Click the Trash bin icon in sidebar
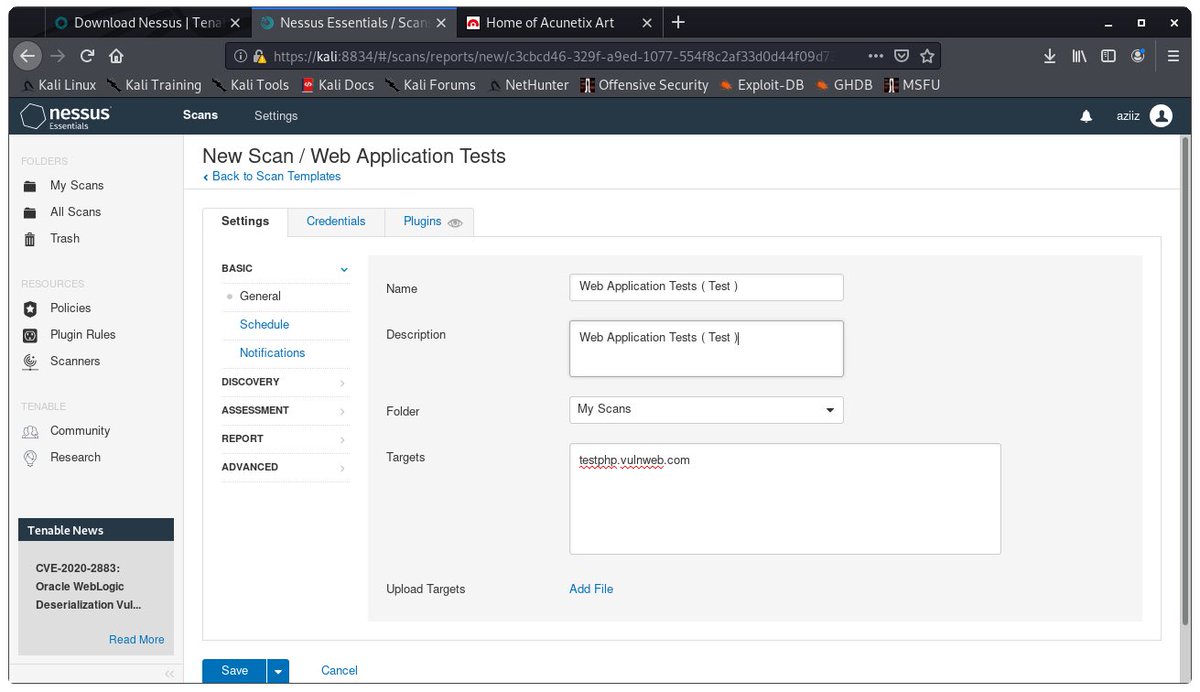 point(30,239)
